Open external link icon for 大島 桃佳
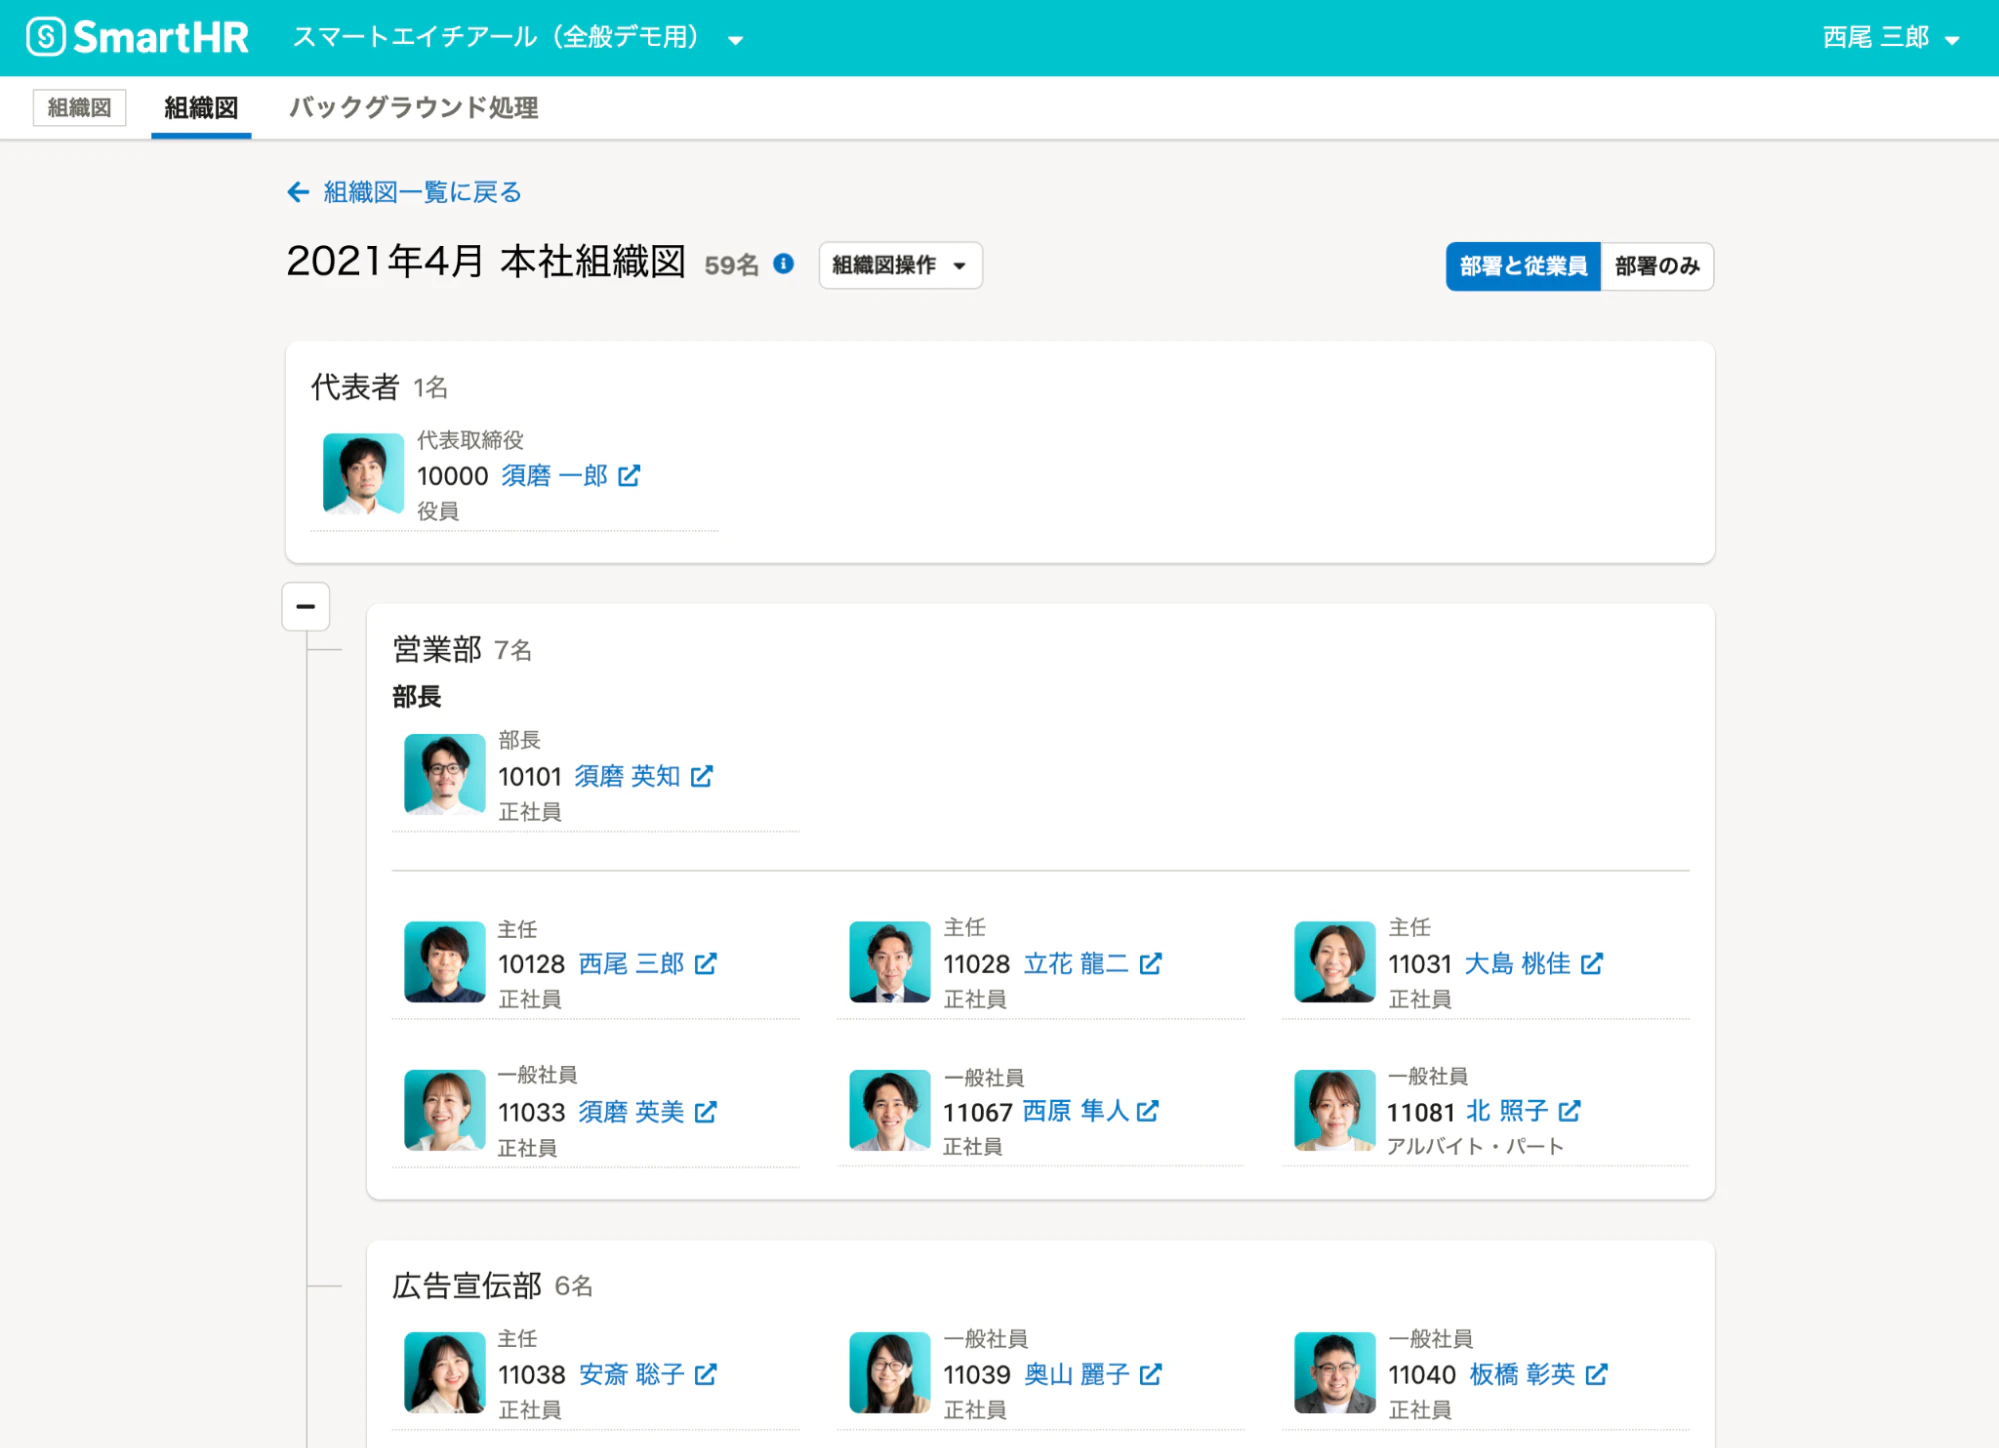This screenshot has width=1999, height=1448. tap(1592, 964)
